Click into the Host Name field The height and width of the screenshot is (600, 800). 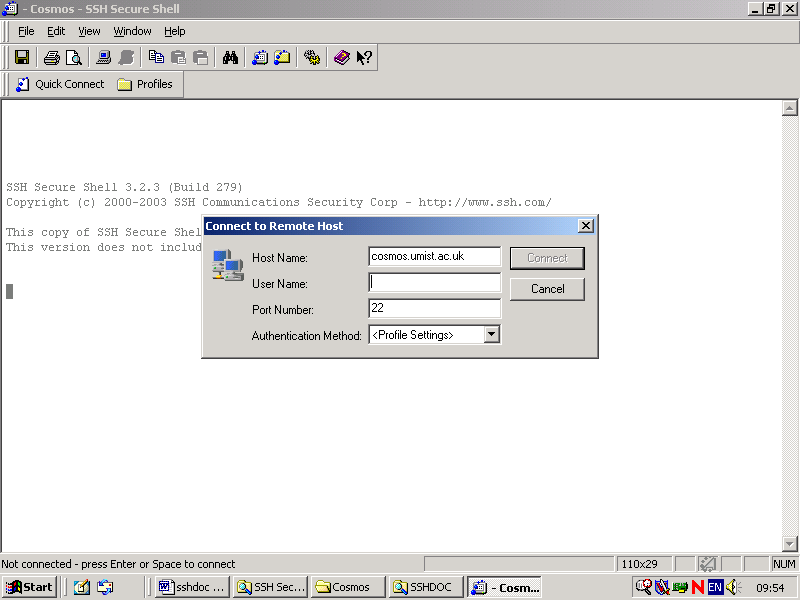click(x=434, y=257)
